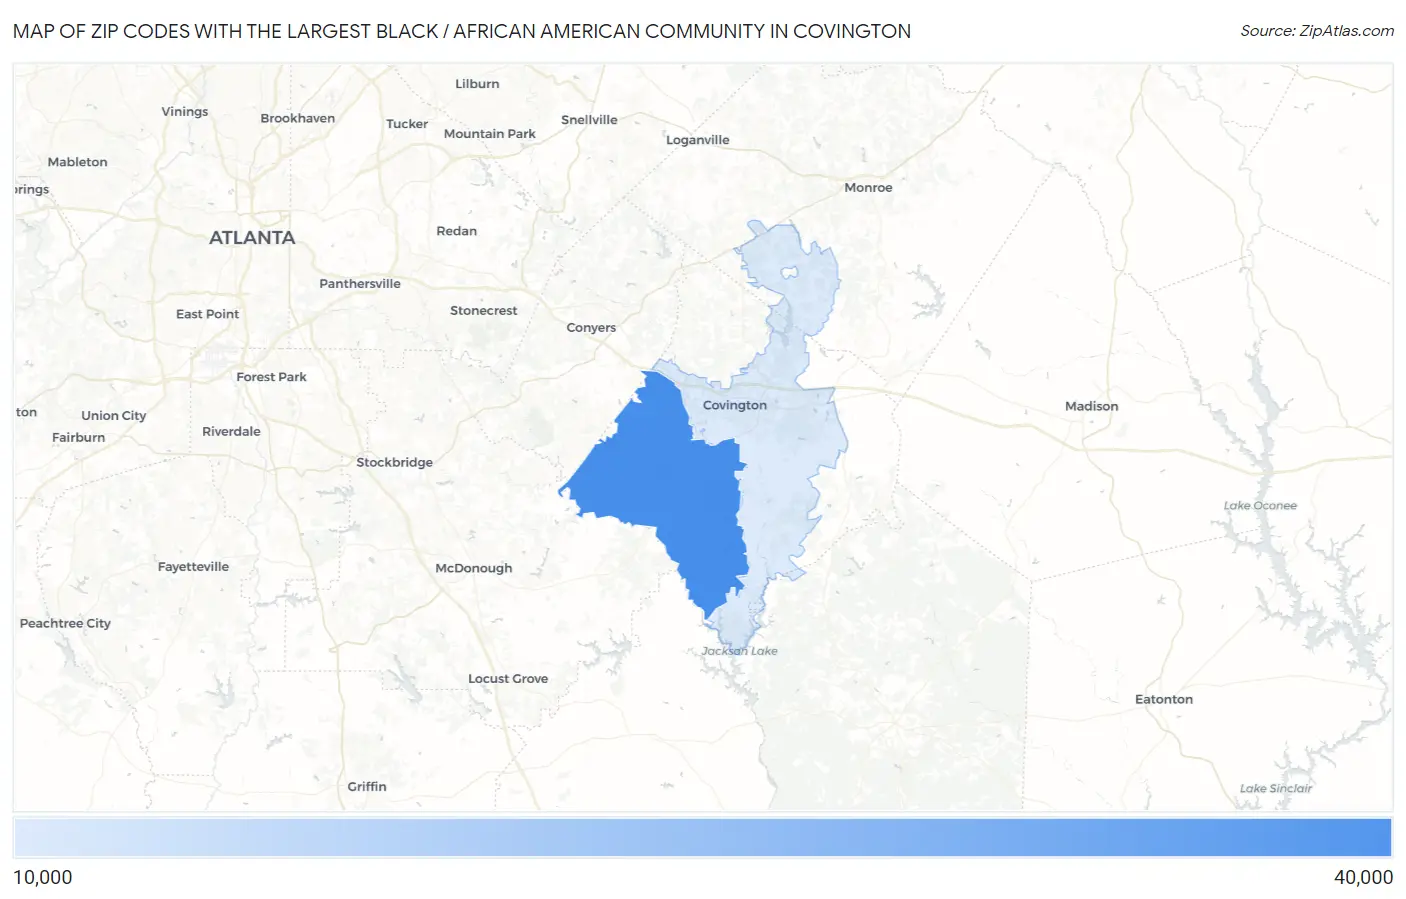The width and height of the screenshot is (1406, 899).
Task: Click the Monroe map label
Action: 868,187
